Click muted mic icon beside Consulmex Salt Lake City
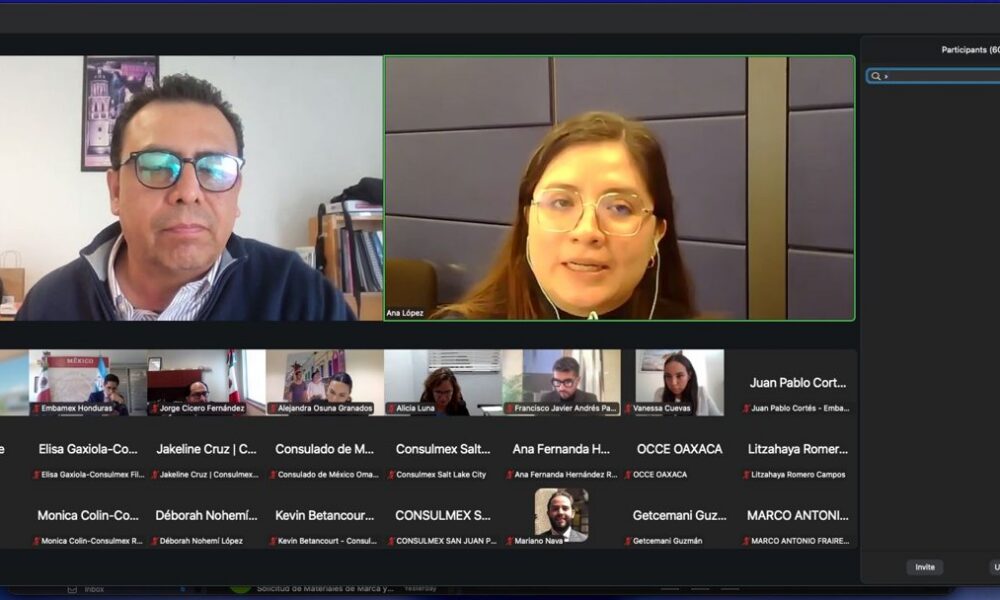1000x600 pixels. (x=391, y=475)
